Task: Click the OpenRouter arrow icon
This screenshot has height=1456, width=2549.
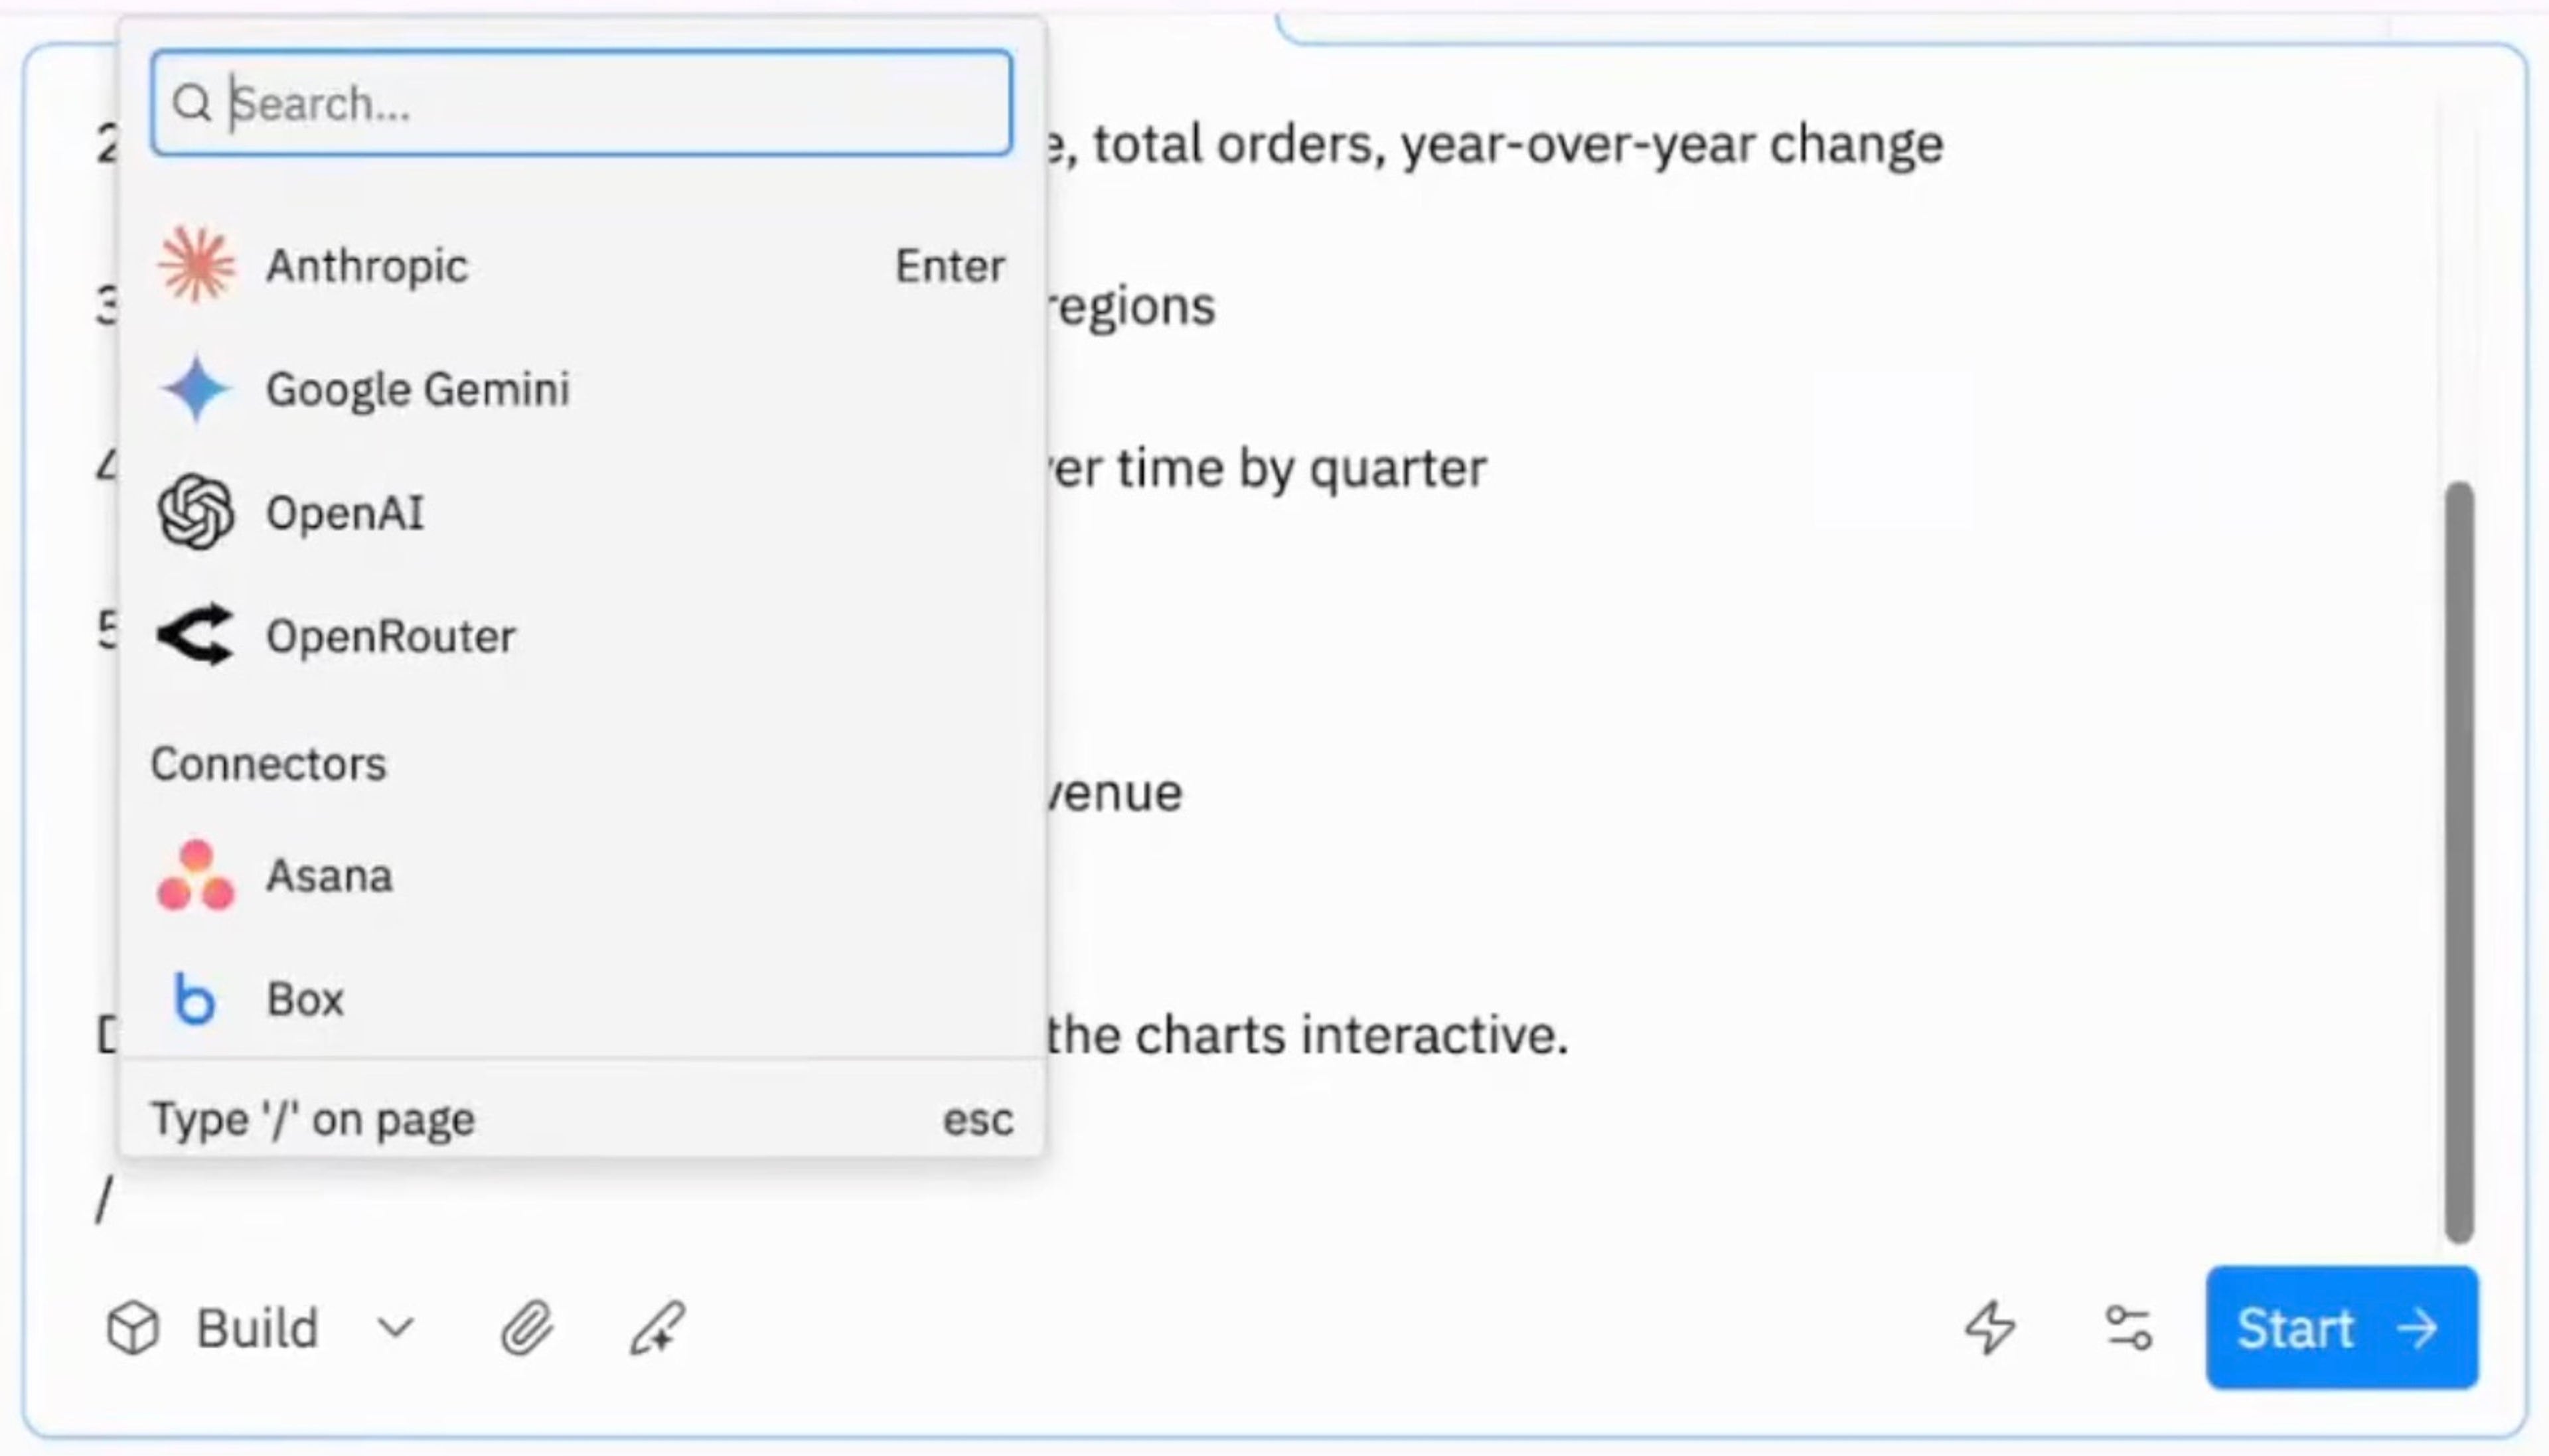Action: click(196, 635)
